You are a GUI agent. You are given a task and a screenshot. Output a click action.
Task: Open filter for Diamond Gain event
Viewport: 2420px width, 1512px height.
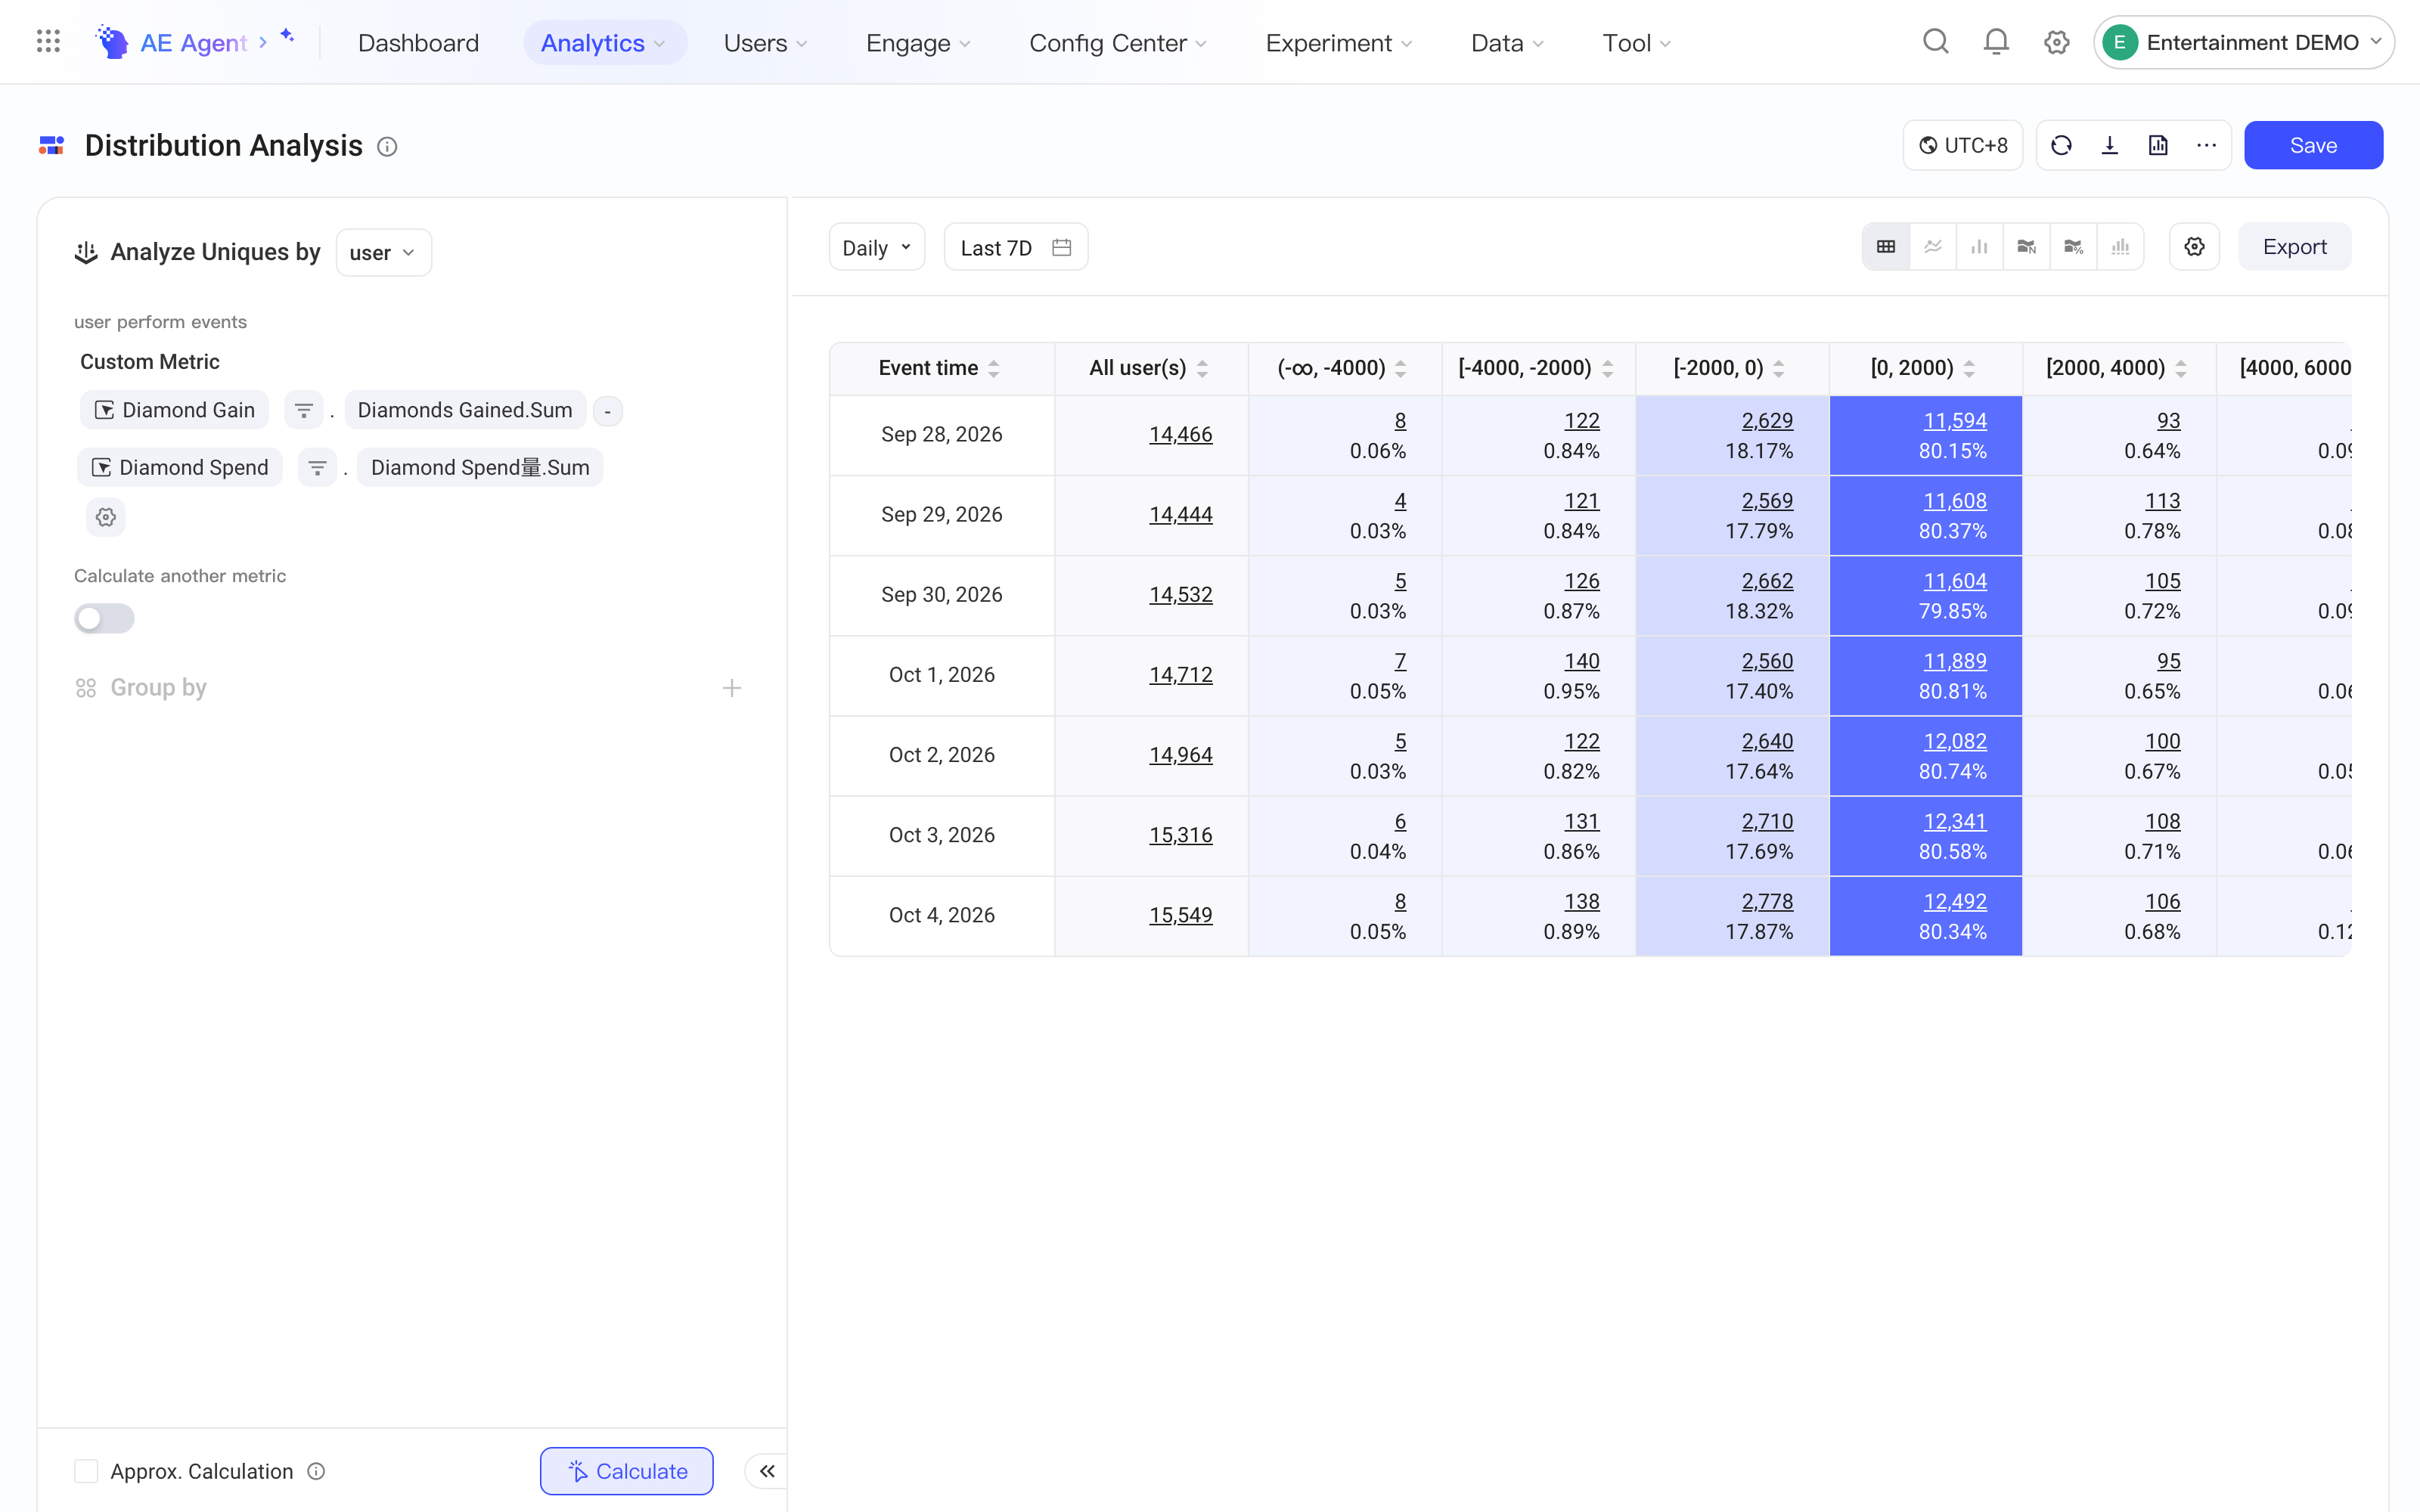click(x=304, y=411)
